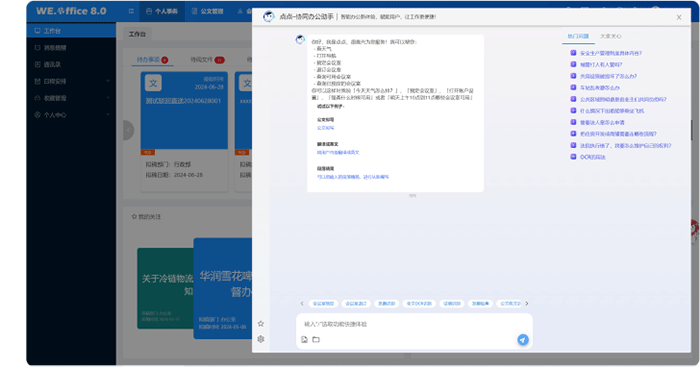
Task: Select the 热门问题 tab
Action: tap(578, 36)
